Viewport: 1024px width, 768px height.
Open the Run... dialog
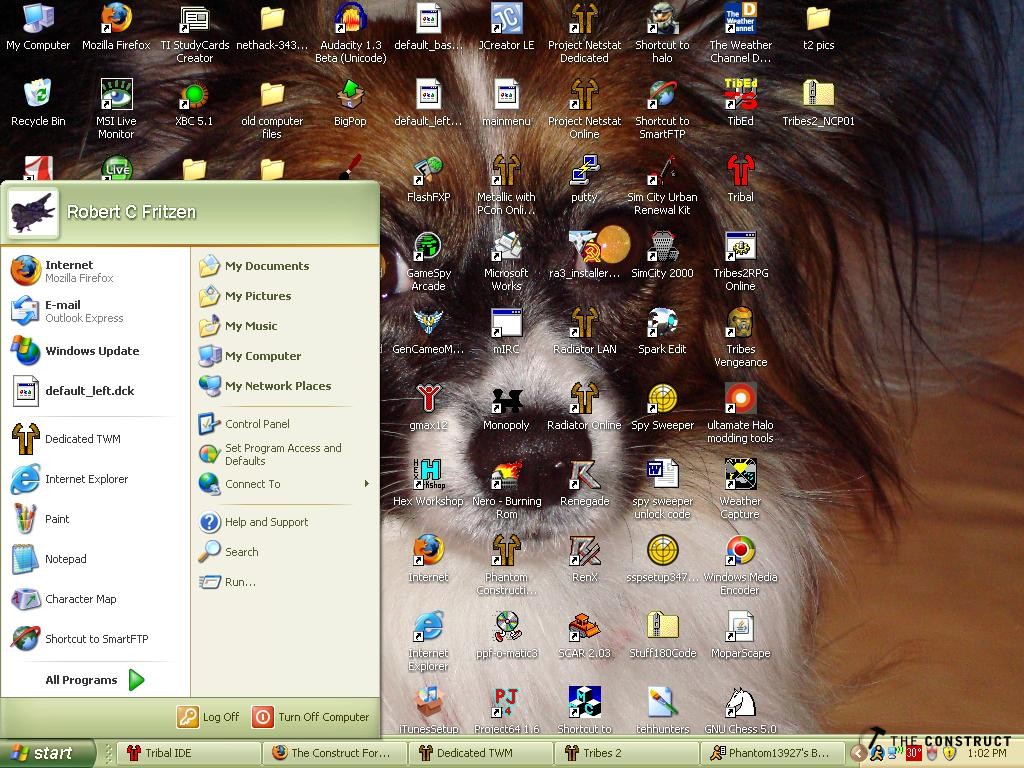tap(284, 582)
